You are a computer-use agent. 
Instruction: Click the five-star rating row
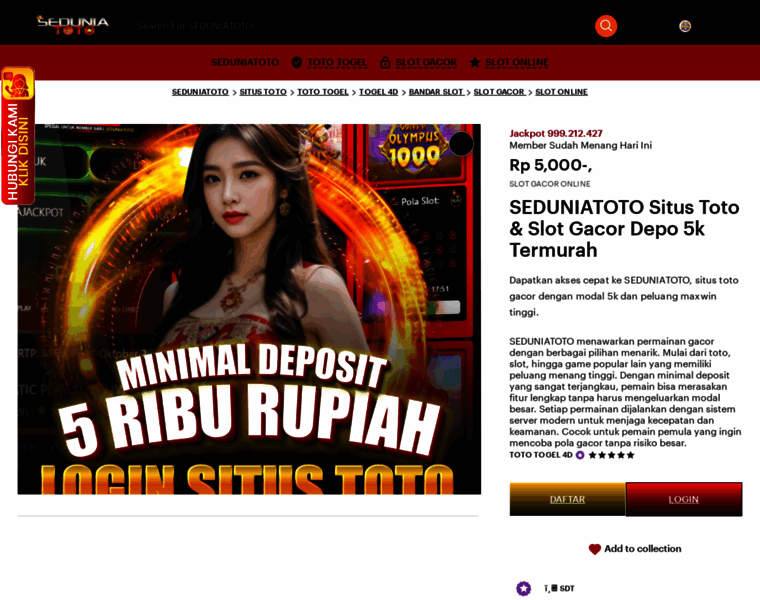click(611, 455)
